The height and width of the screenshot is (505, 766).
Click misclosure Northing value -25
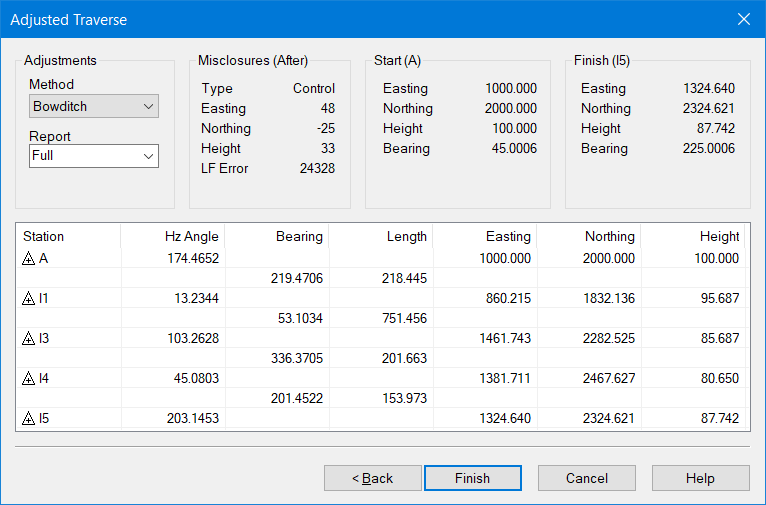click(x=326, y=128)
